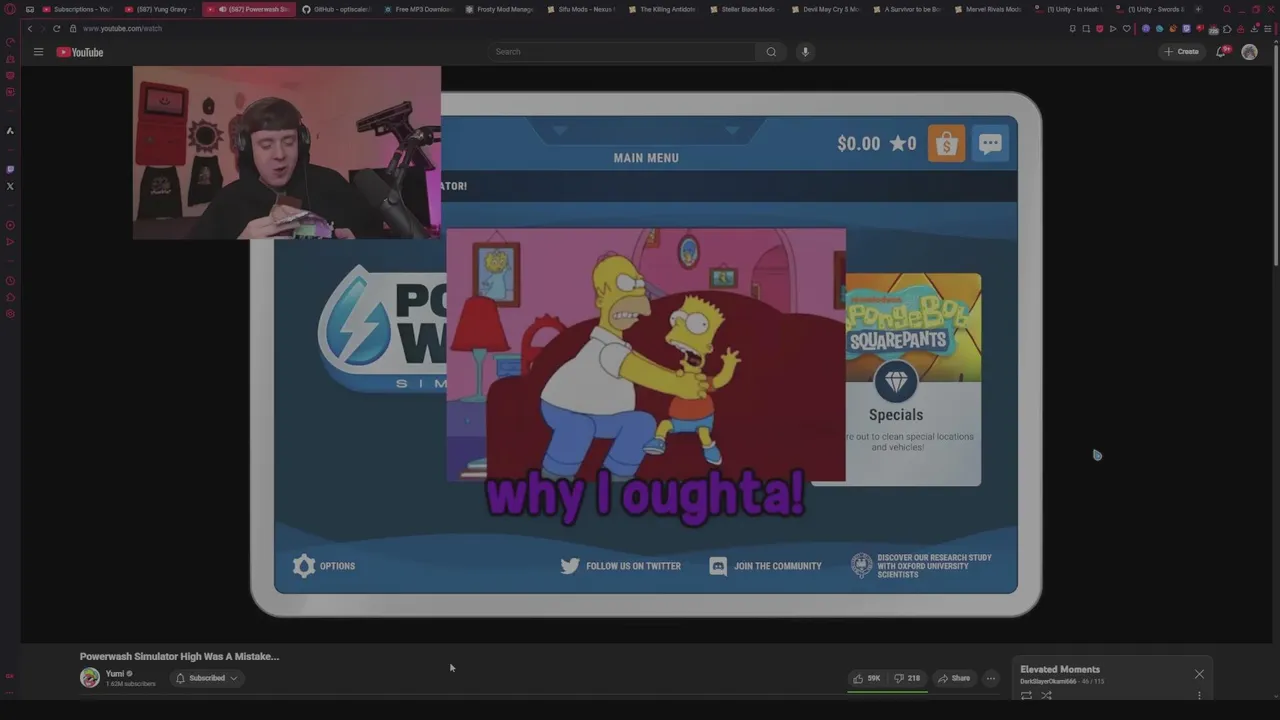Switch to Devil May Cry 5 Mods tab
Image resolution: width=1280 pixels, height=720 pixels.
coord(825,9)
